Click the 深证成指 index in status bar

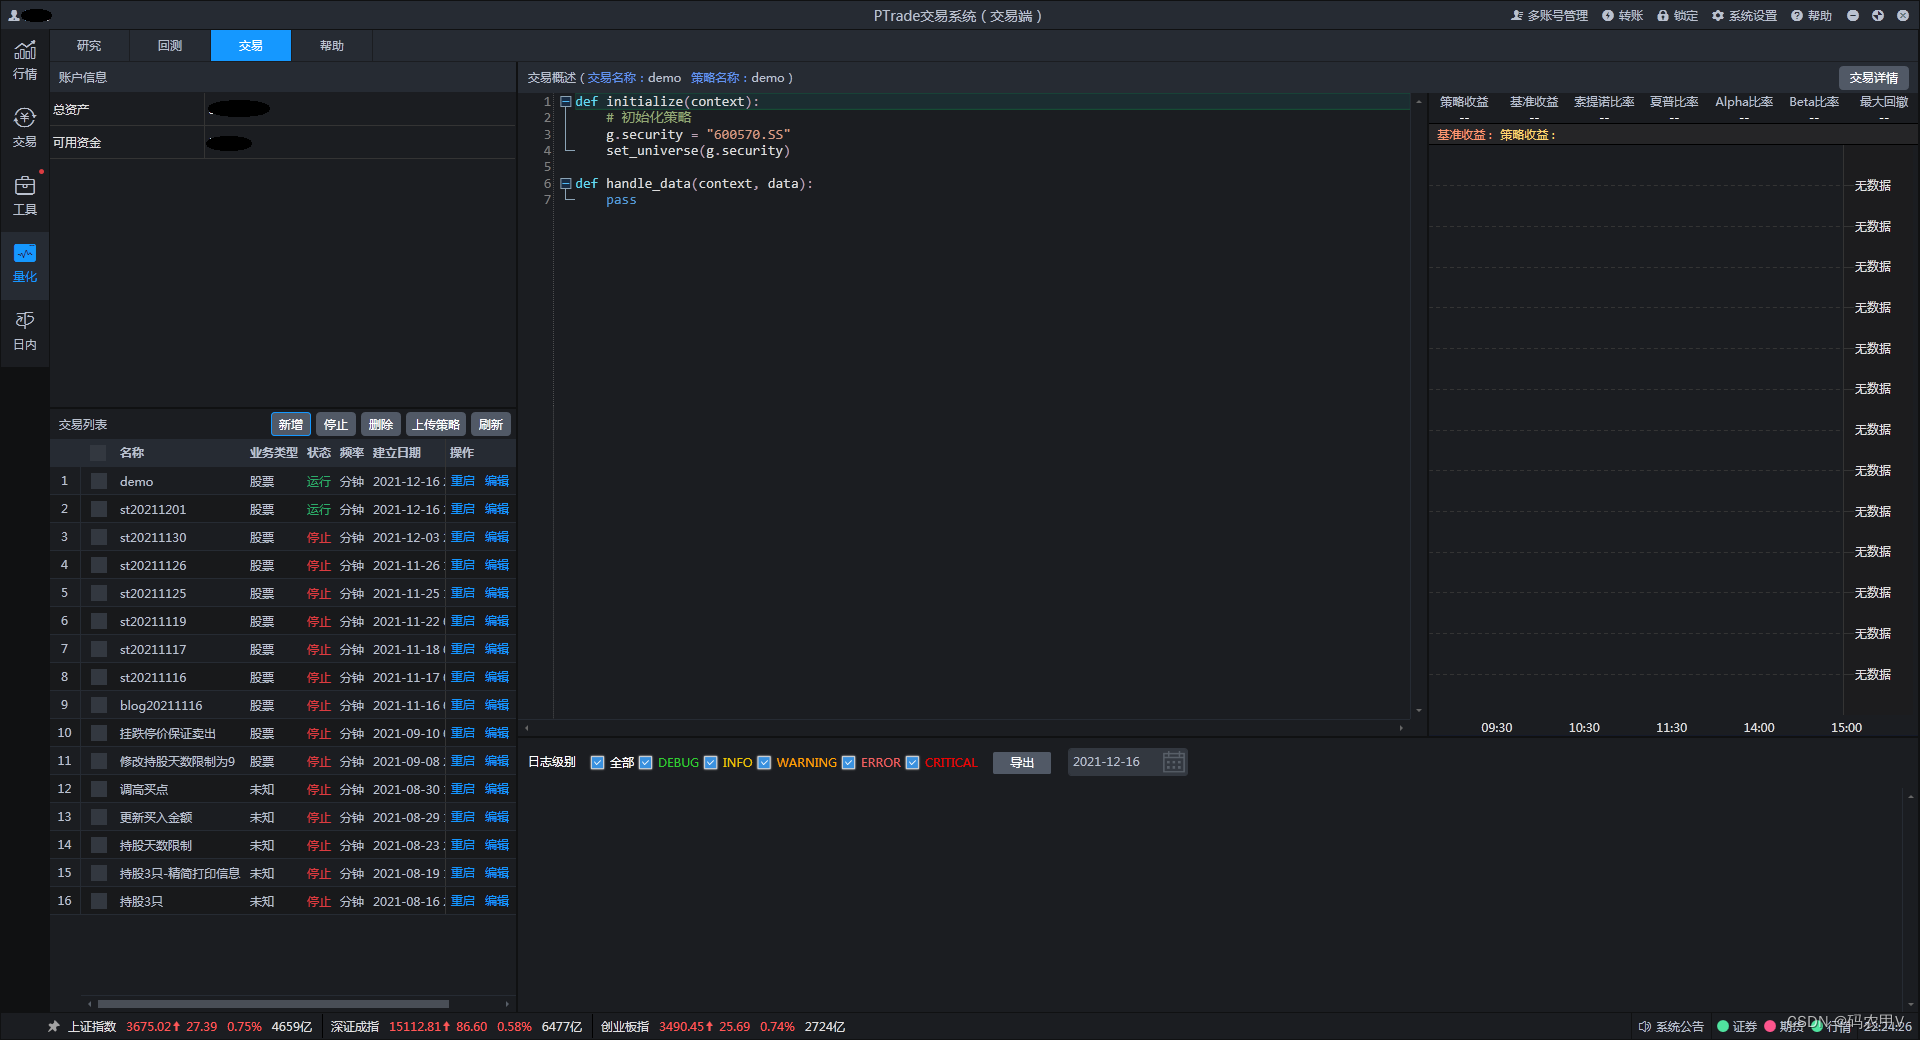point(355,1026)
